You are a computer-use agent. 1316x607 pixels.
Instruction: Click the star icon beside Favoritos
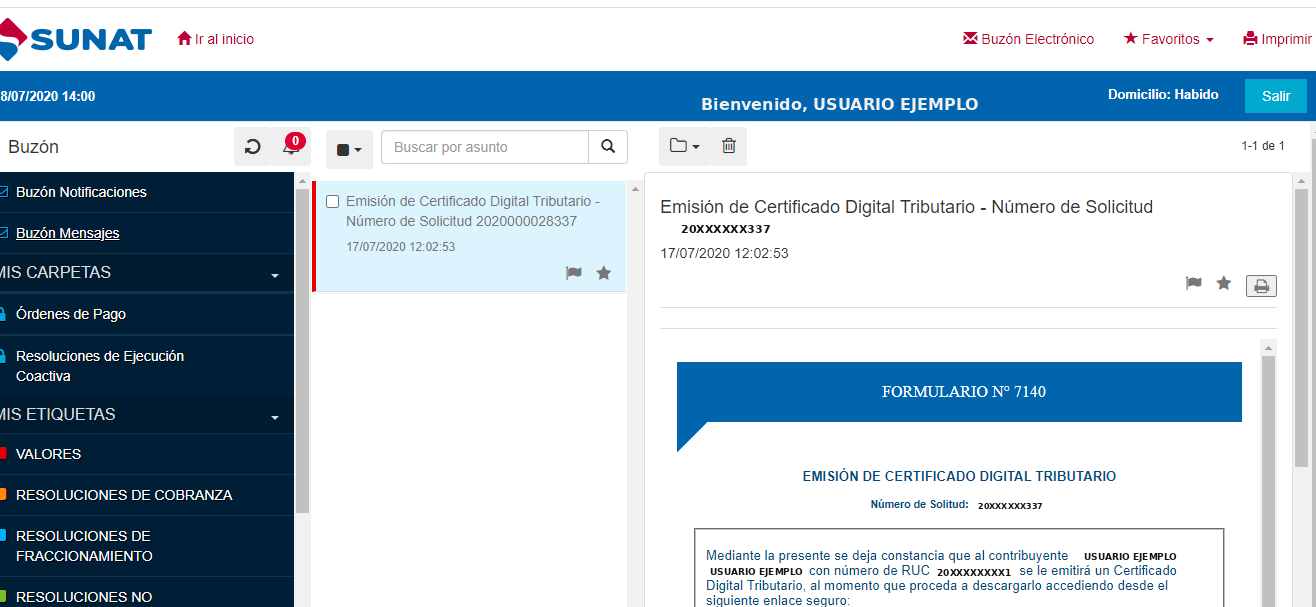tap(1131, 39)
